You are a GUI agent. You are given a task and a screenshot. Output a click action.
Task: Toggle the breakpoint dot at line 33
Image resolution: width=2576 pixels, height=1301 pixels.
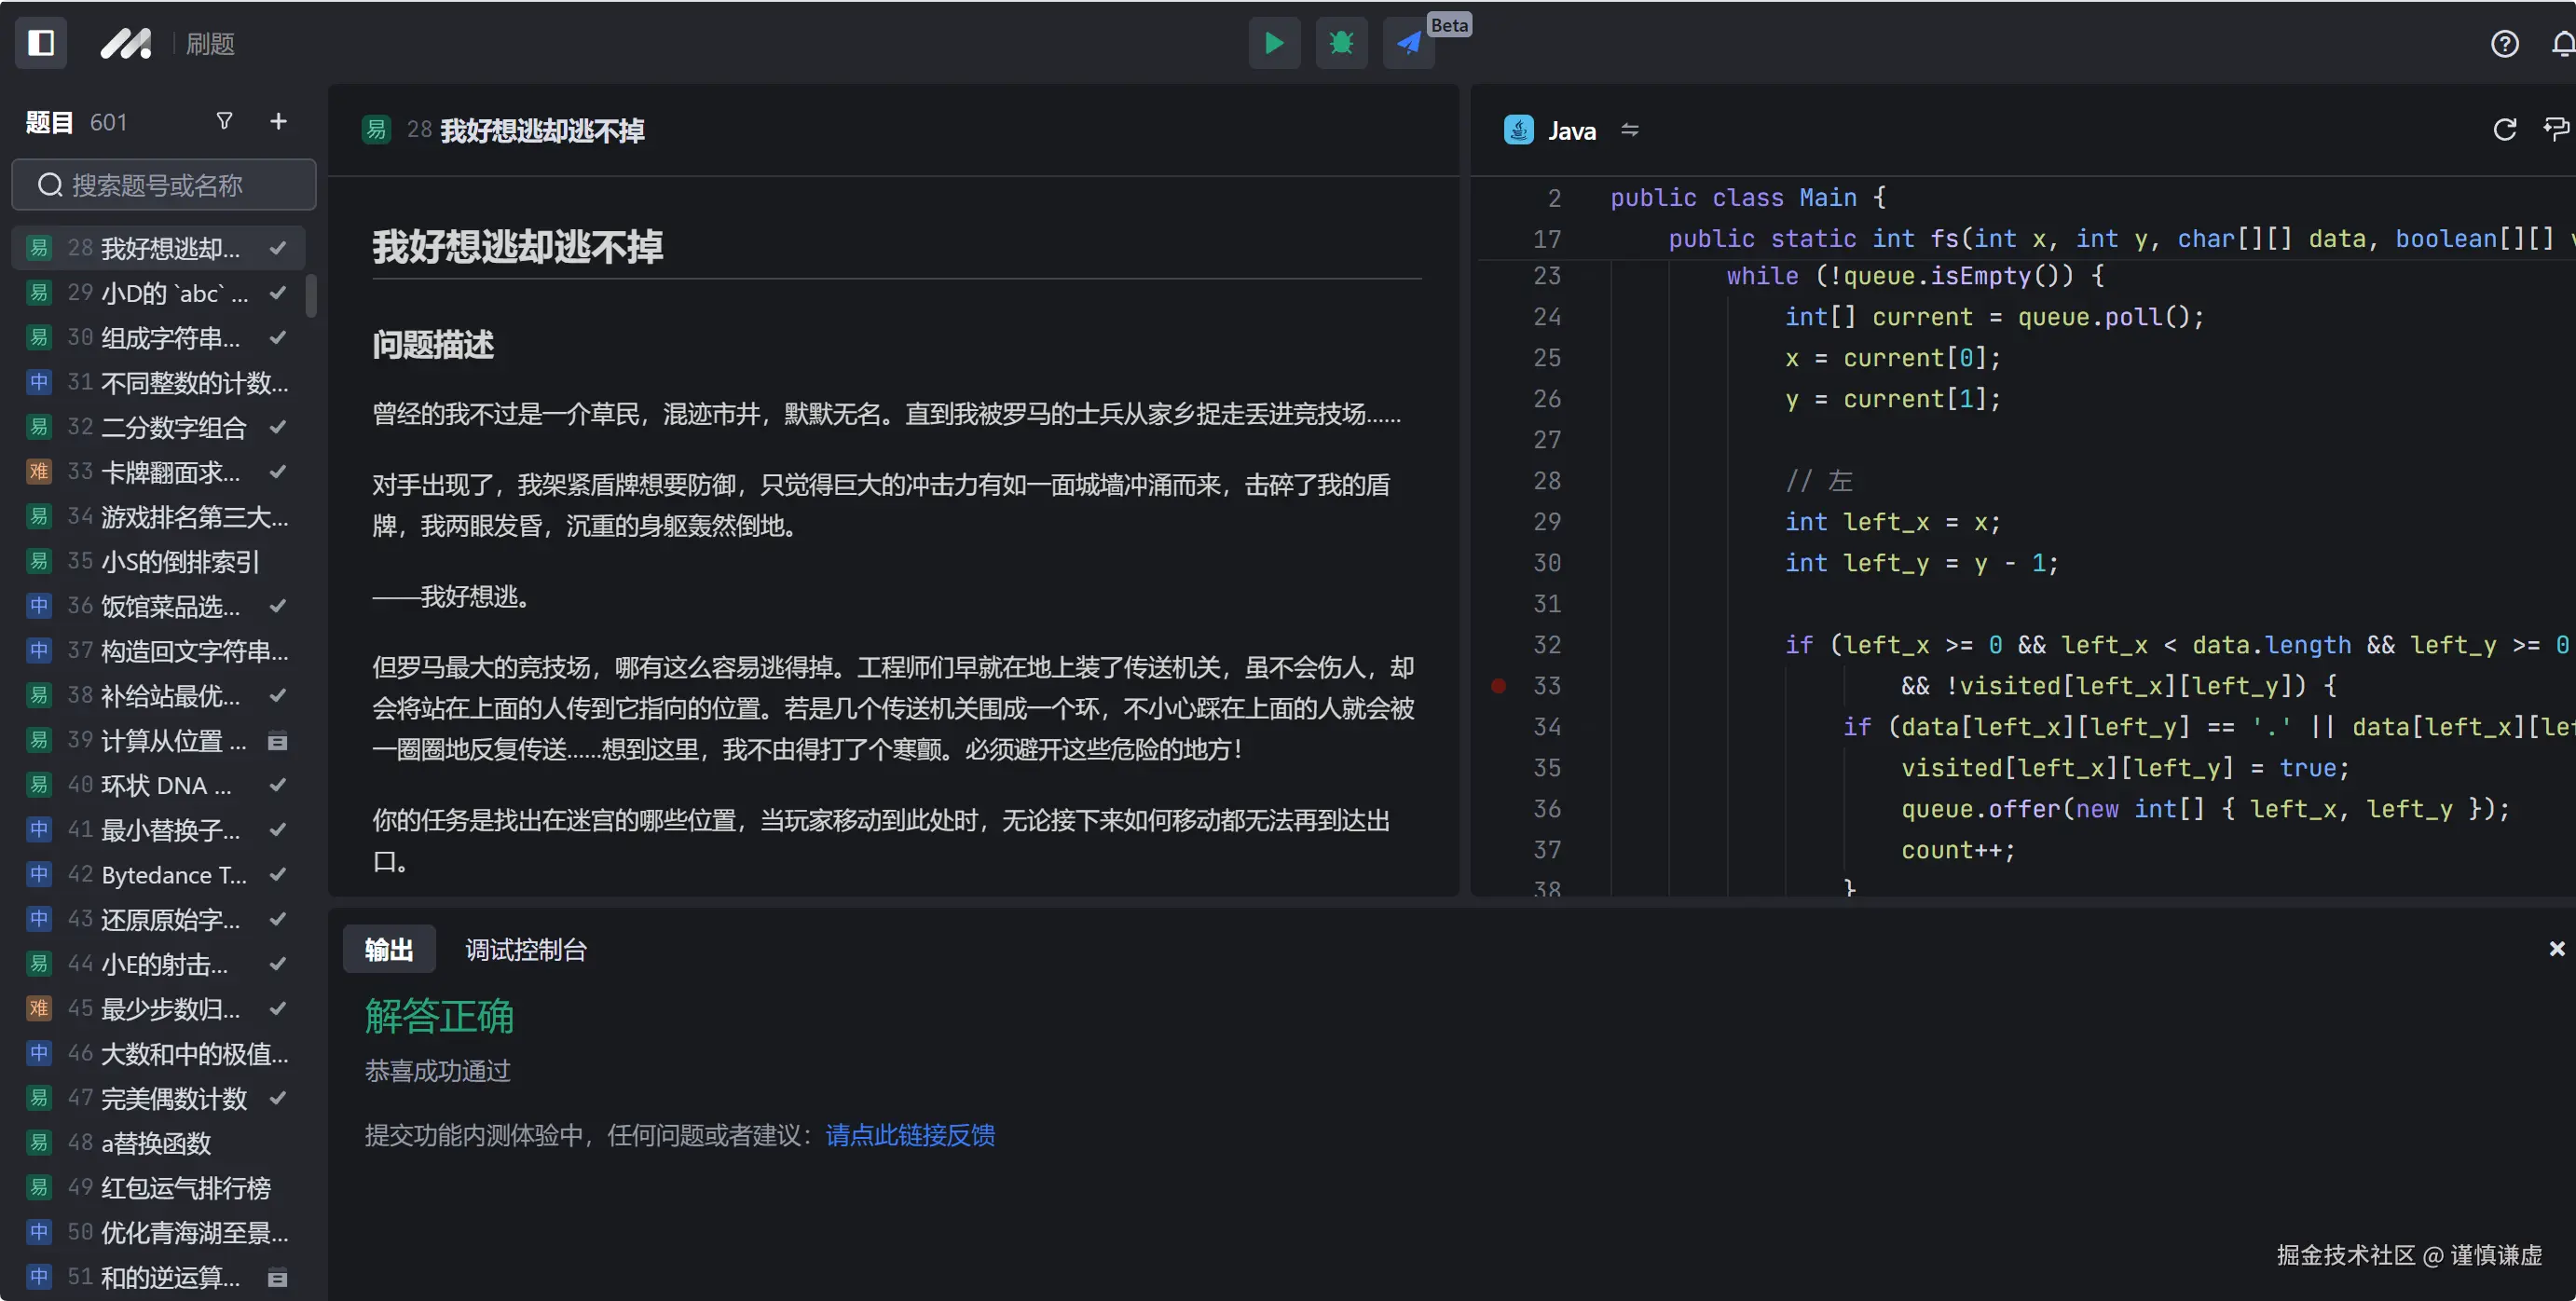(x=1497, y=686)
